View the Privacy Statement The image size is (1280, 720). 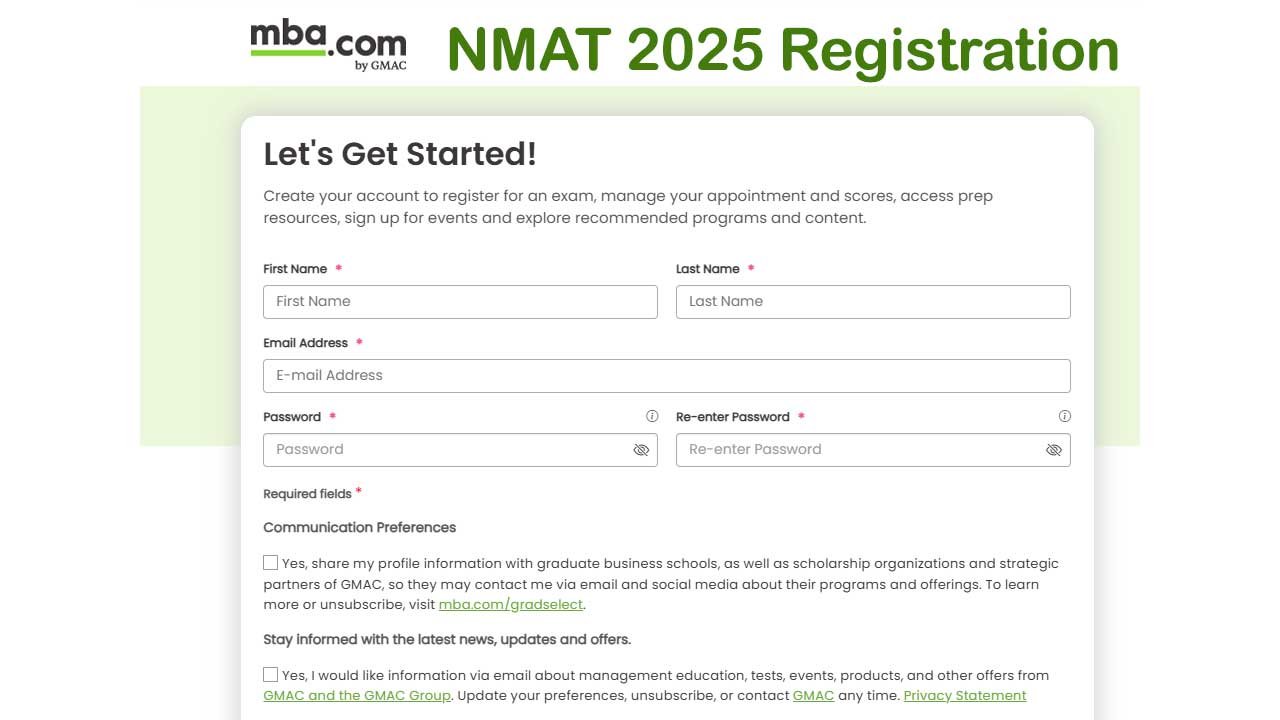point(964,695)
